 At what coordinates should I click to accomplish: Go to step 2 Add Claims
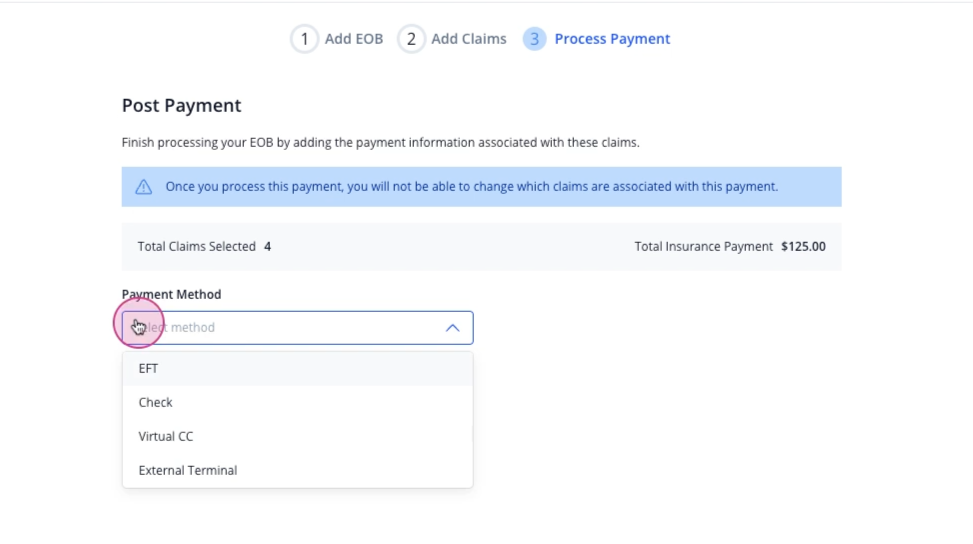click(x=452, y=39)
